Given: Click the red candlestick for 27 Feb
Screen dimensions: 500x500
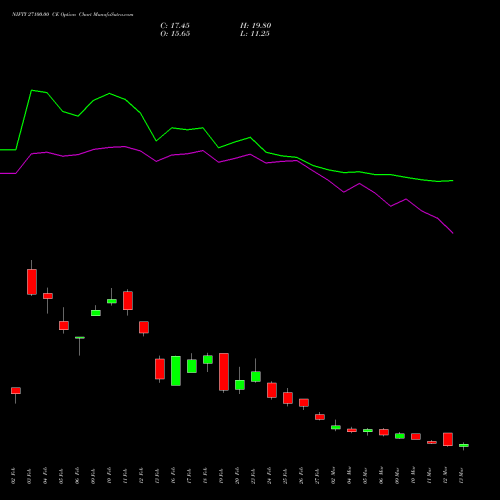Looking at the screenshot, I should [320, 417].
